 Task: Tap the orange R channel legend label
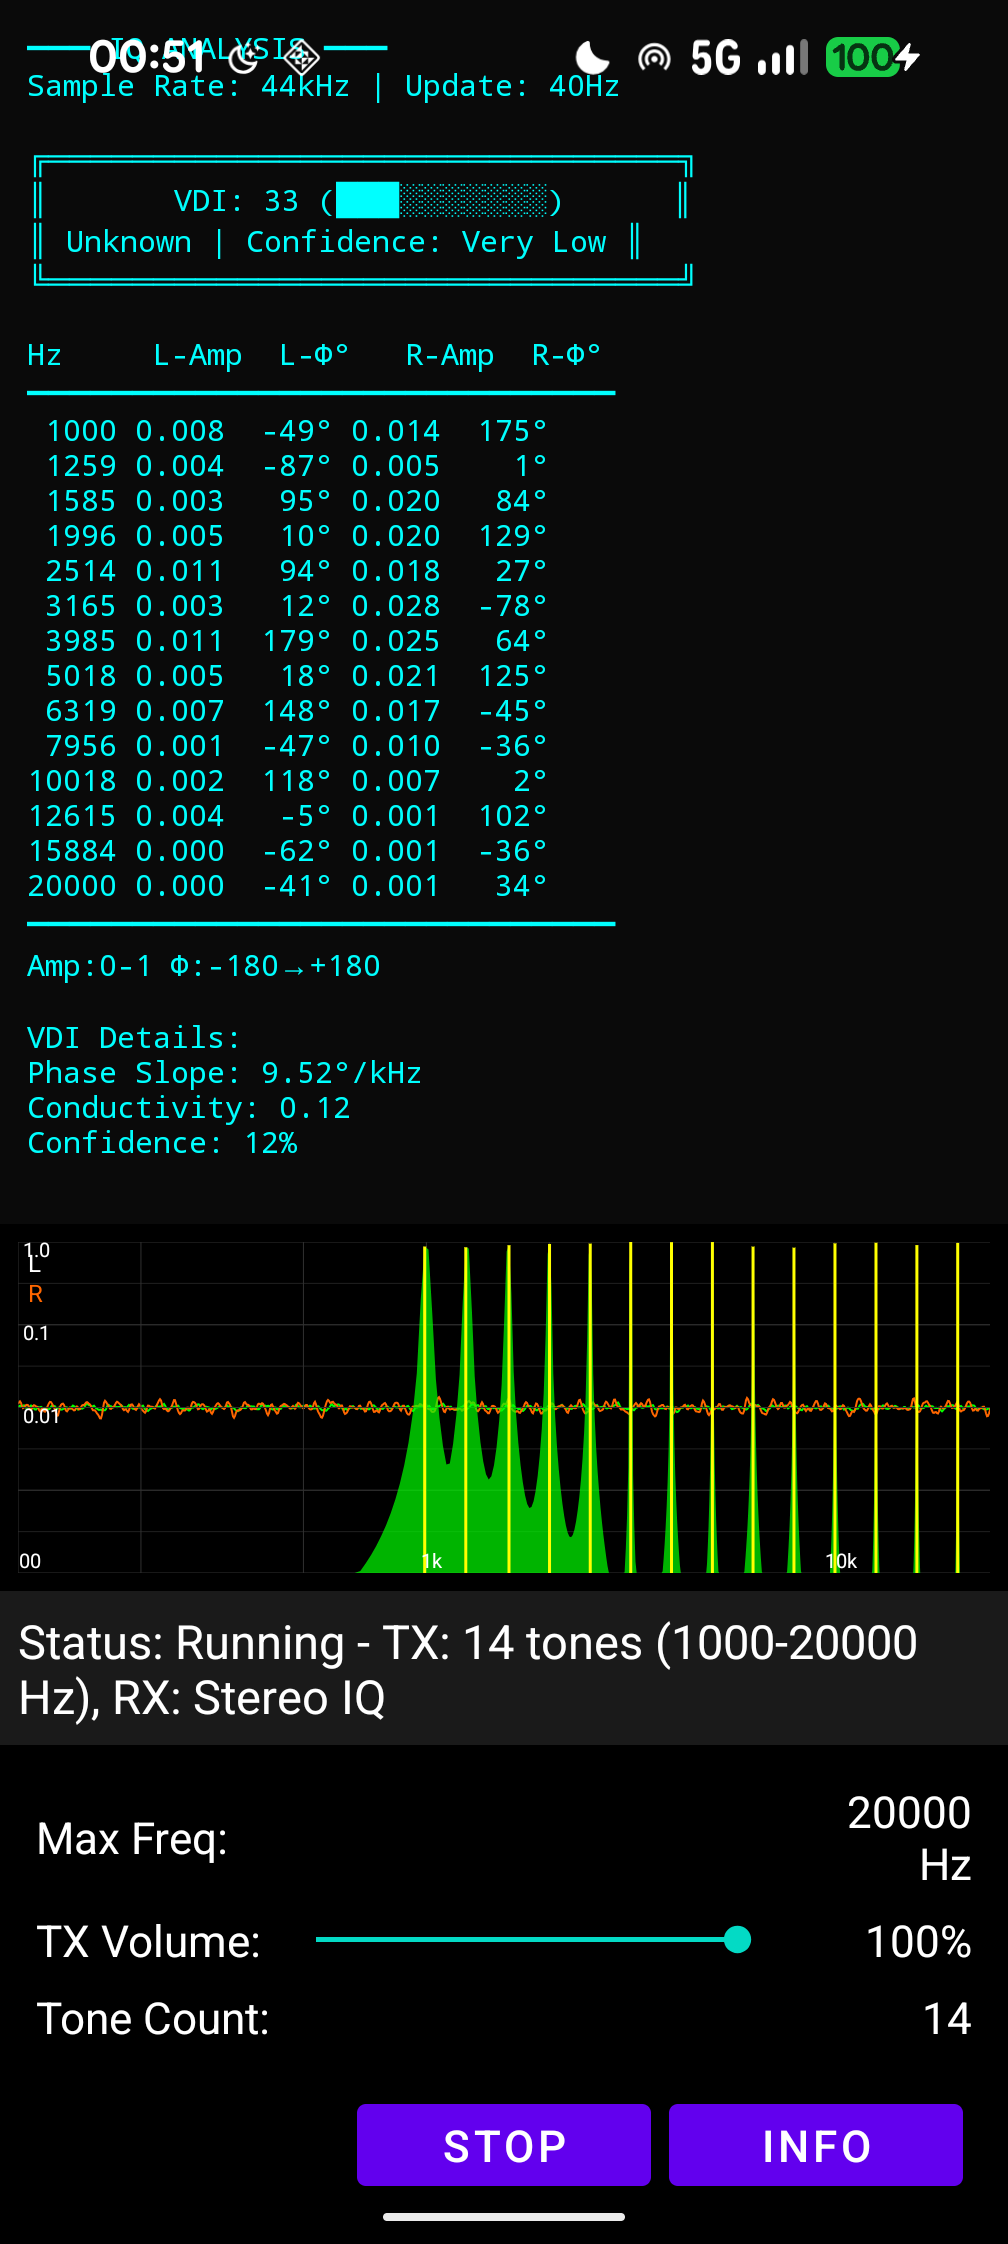36,1294
